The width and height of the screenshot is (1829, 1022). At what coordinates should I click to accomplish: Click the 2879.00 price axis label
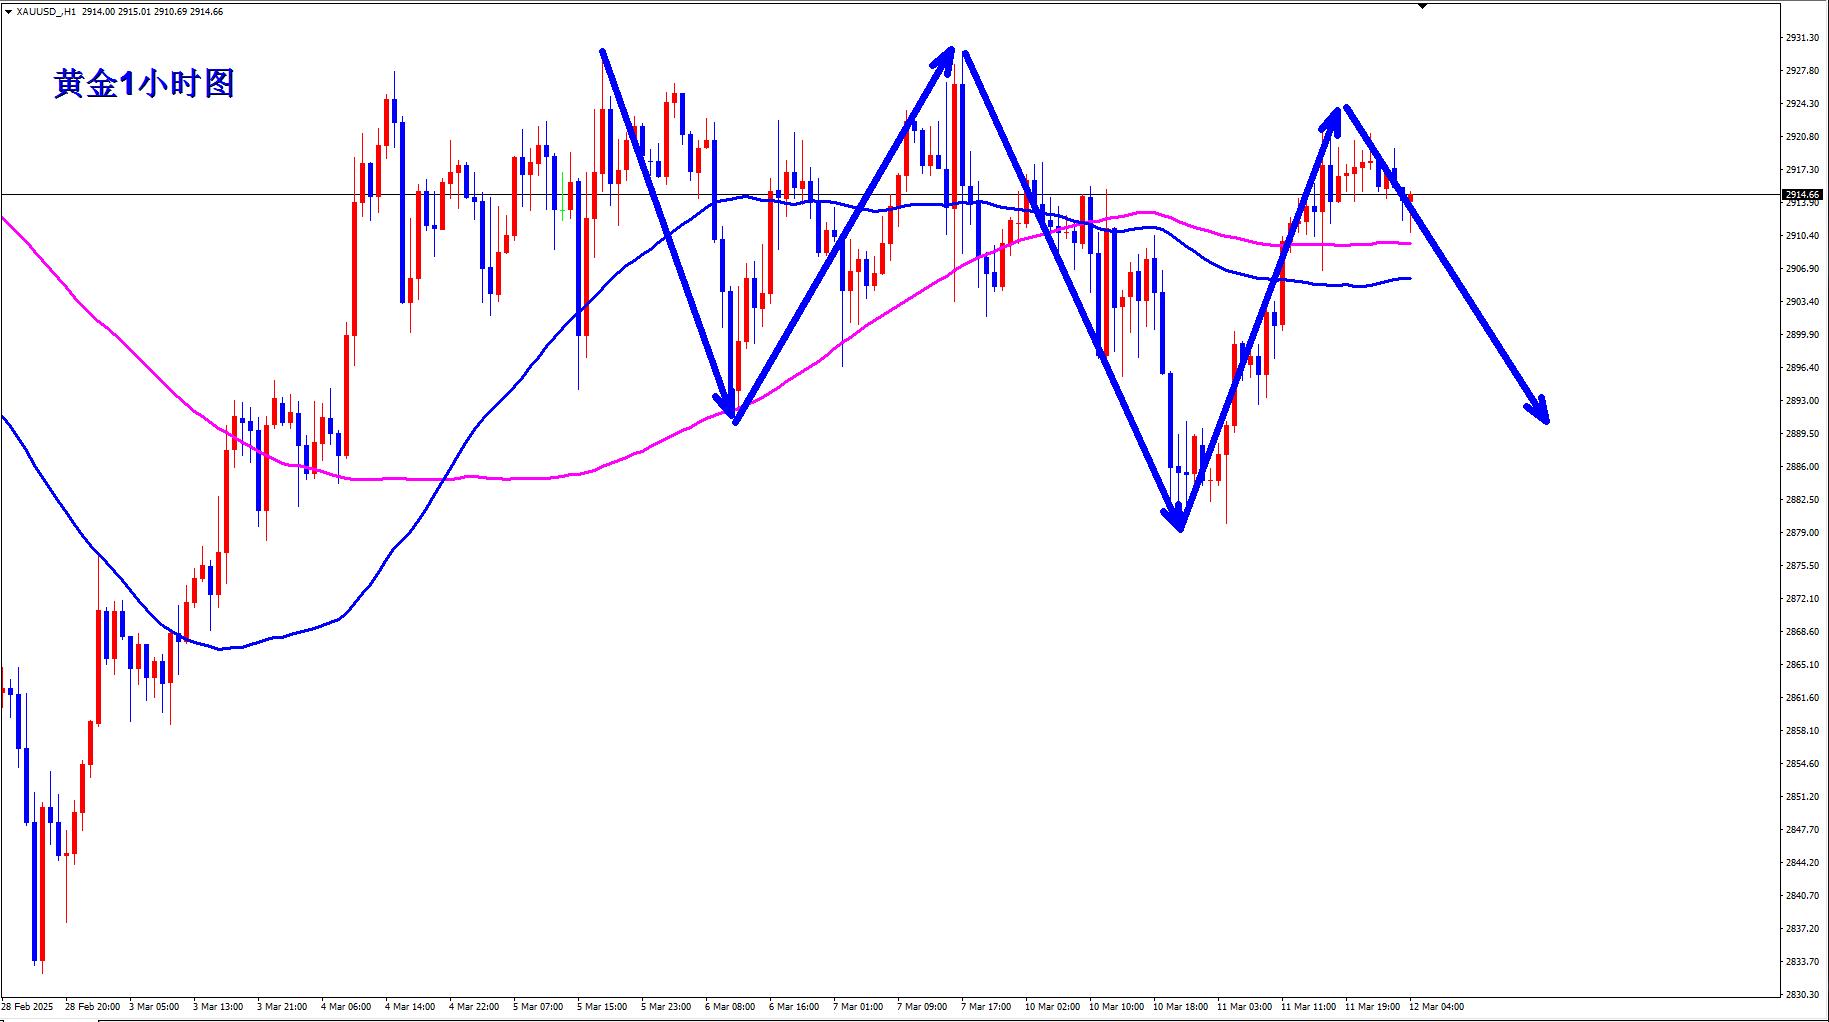click(1802, 532)
